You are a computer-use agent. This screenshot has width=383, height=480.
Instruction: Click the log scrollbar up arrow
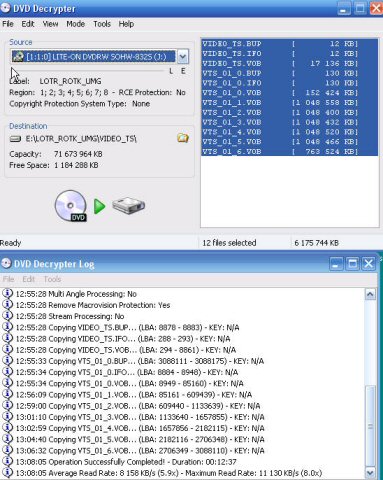(x=370, y=294)
